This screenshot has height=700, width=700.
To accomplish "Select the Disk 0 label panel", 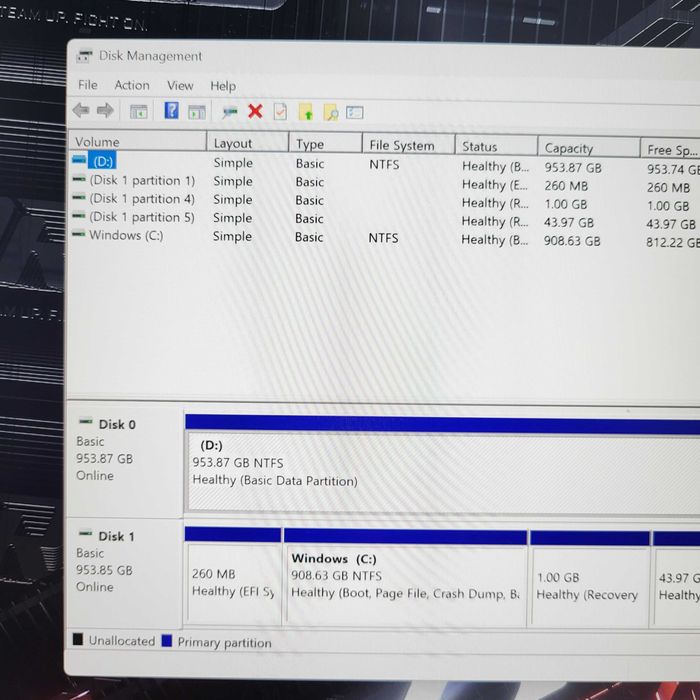I will [x=125, y=461].
